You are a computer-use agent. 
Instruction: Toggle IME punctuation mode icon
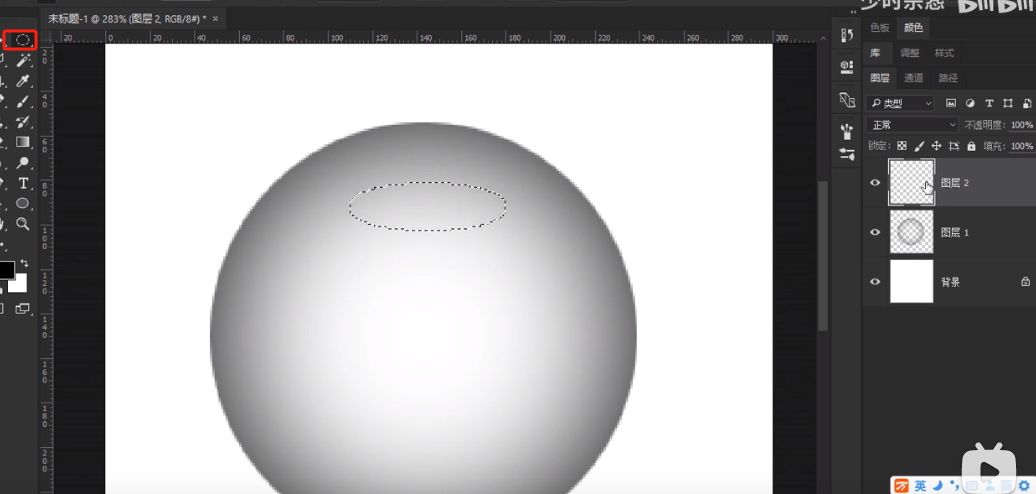coord(954,486)
